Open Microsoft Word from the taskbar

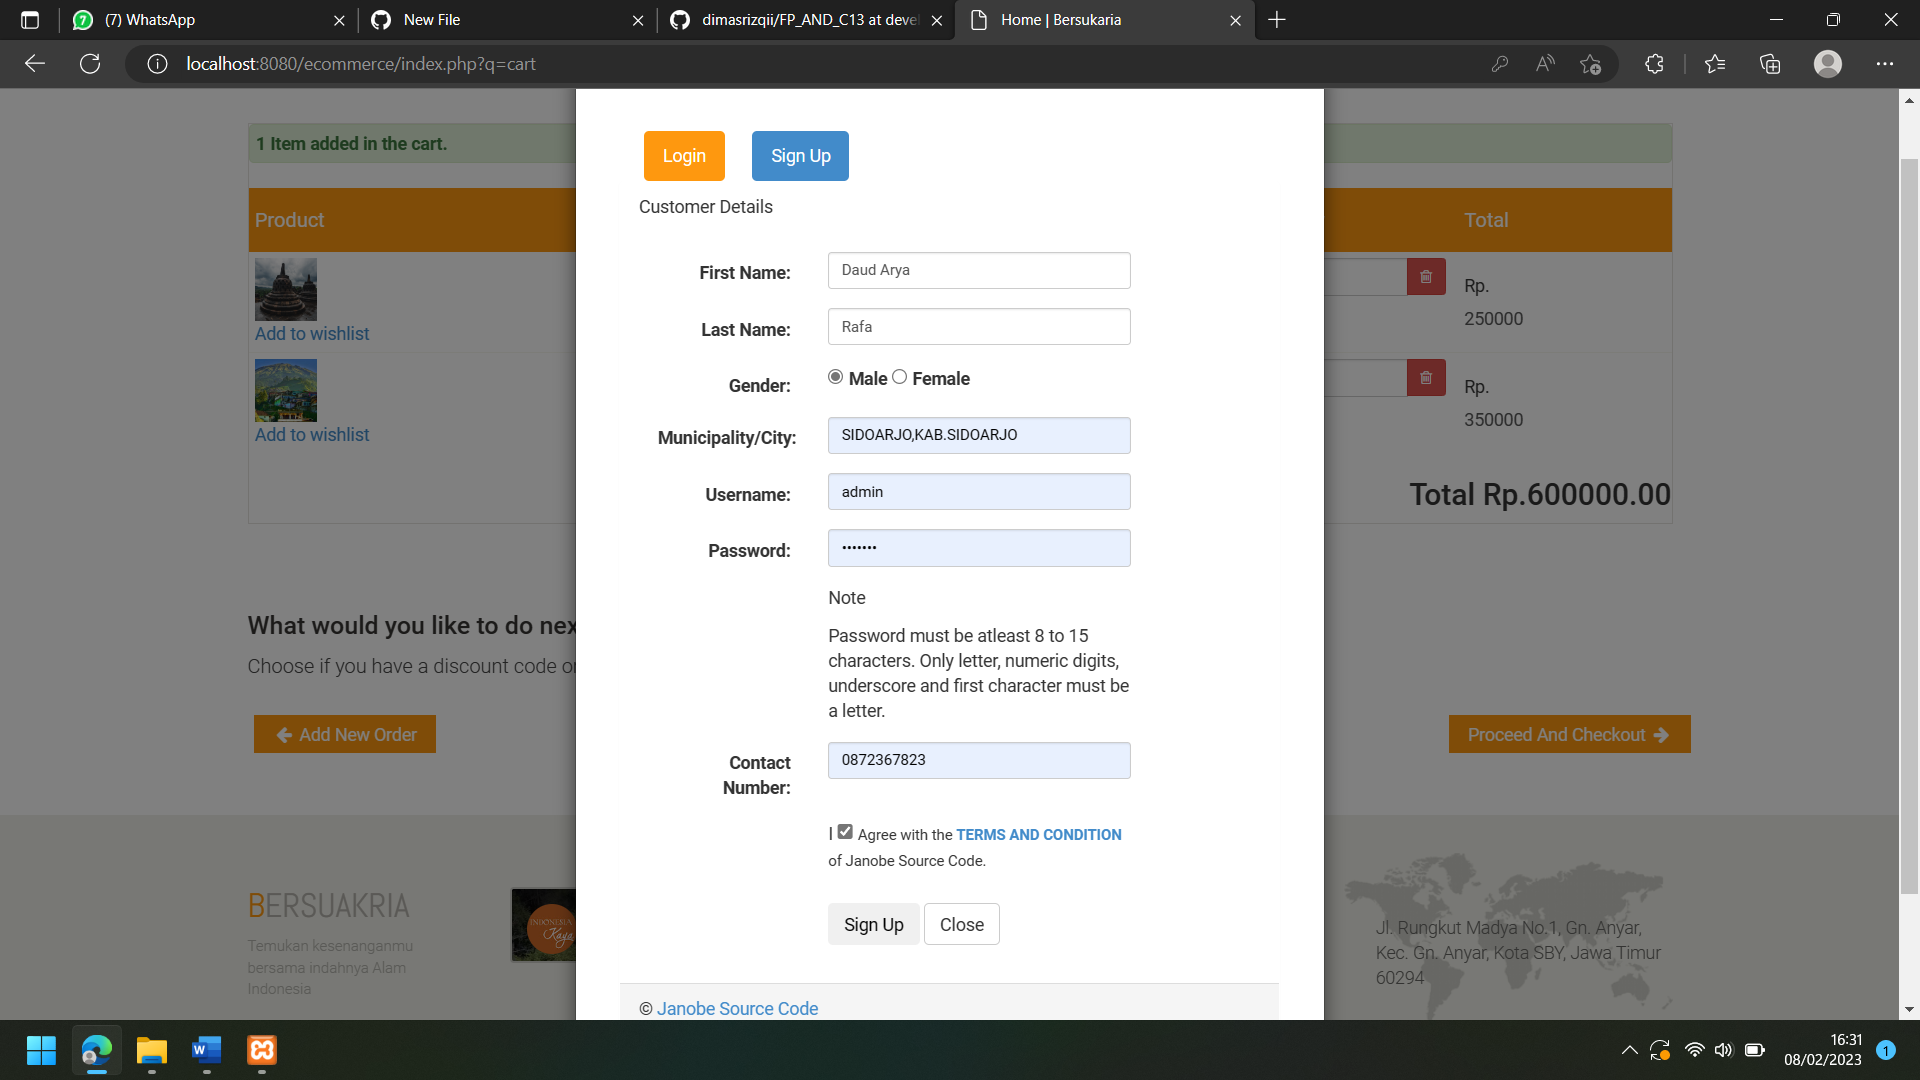tap(206, 1051)
